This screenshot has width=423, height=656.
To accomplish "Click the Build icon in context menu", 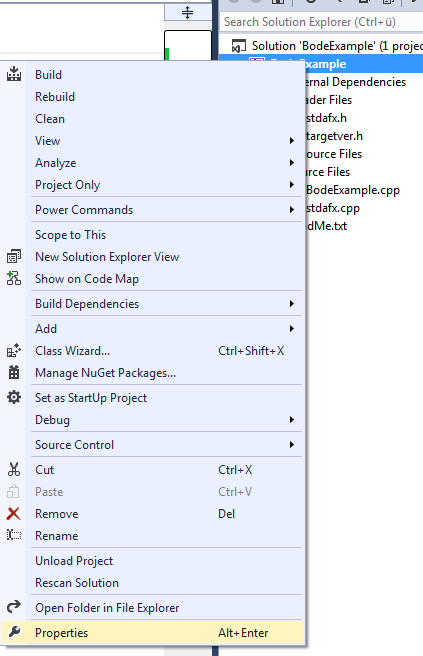I will tap(14, 74).
